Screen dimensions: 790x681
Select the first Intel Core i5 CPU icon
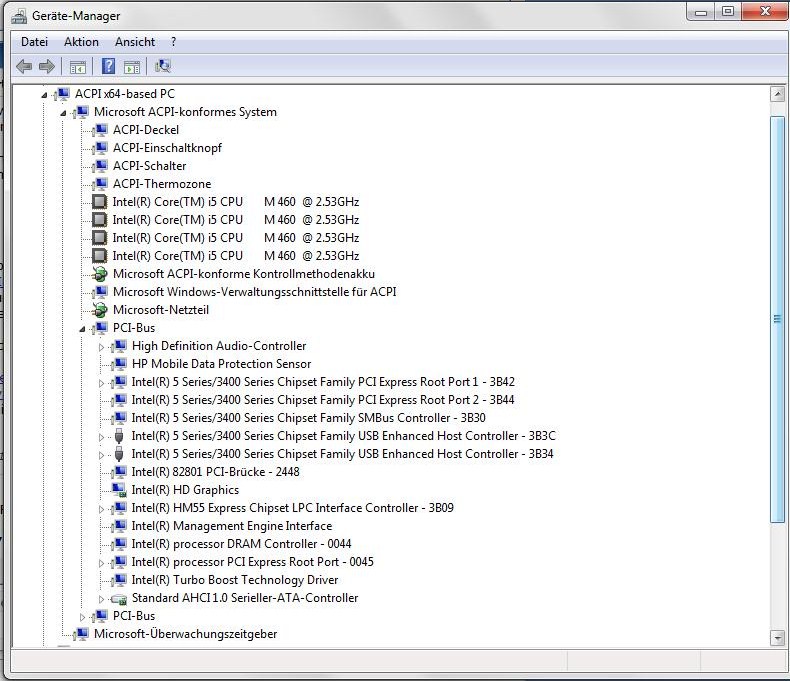(99, 202)
